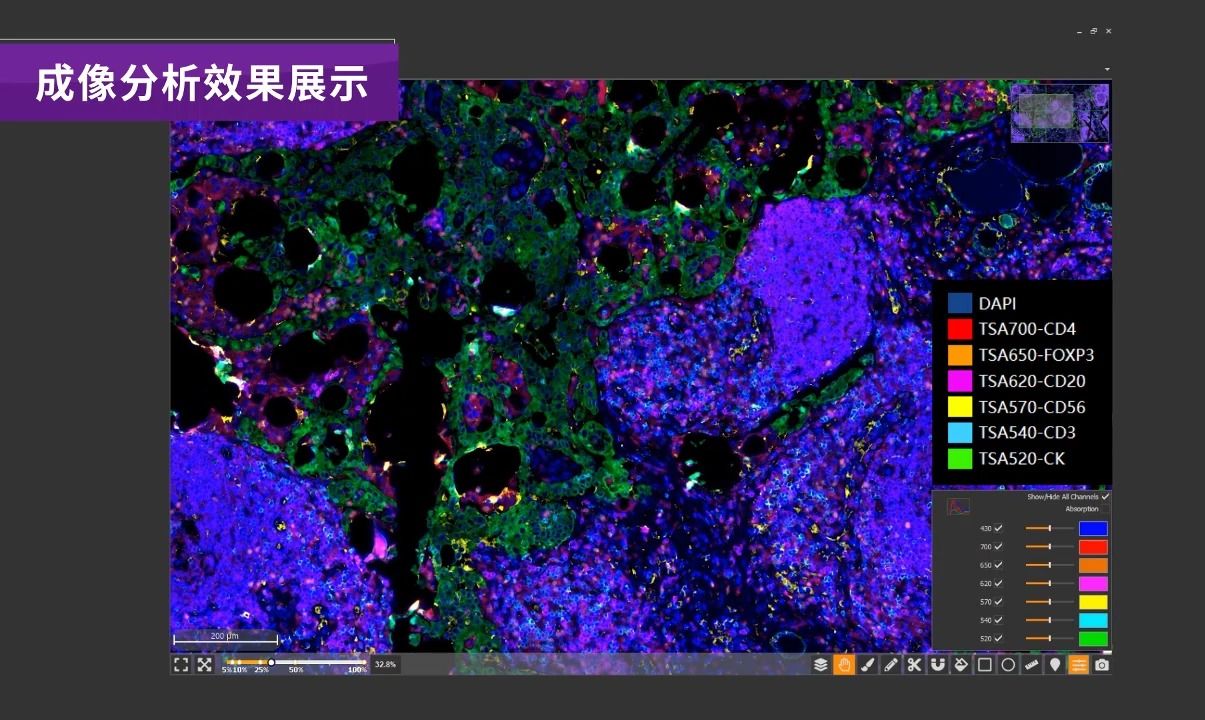Click the TSA620-CD20 legend entry

click(x=1017, y=381)
